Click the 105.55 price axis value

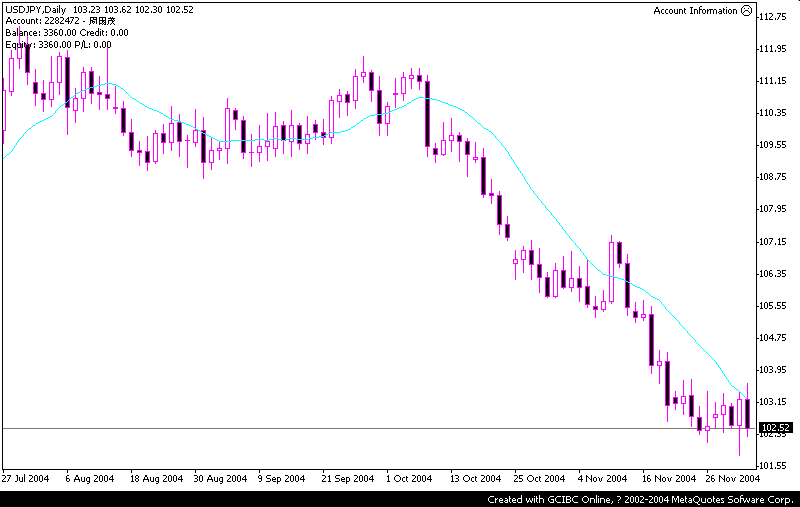[x=772, y=306]
